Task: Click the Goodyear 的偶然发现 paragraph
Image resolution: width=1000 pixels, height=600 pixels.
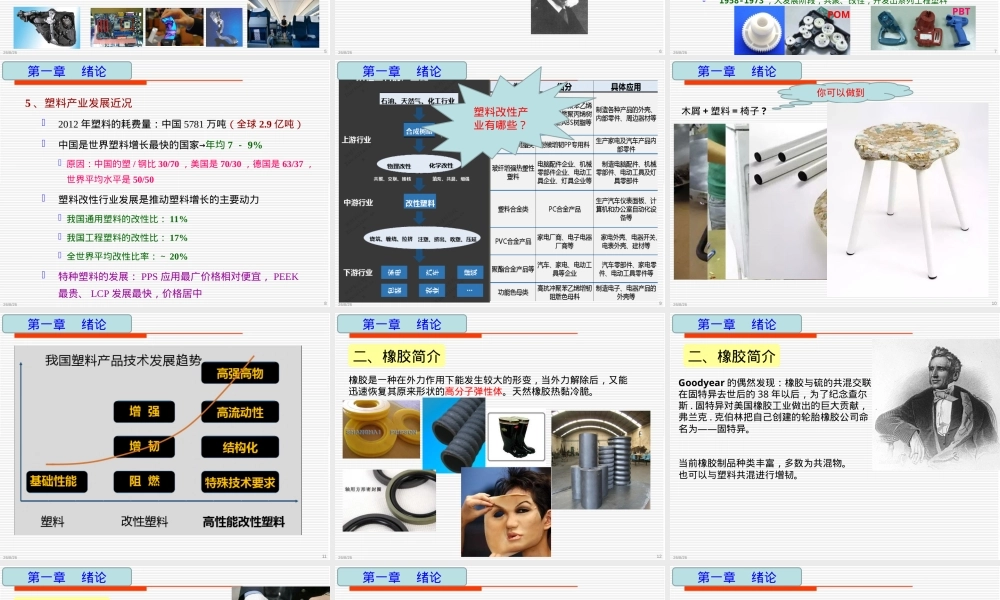Action: (x=774, y=406)
